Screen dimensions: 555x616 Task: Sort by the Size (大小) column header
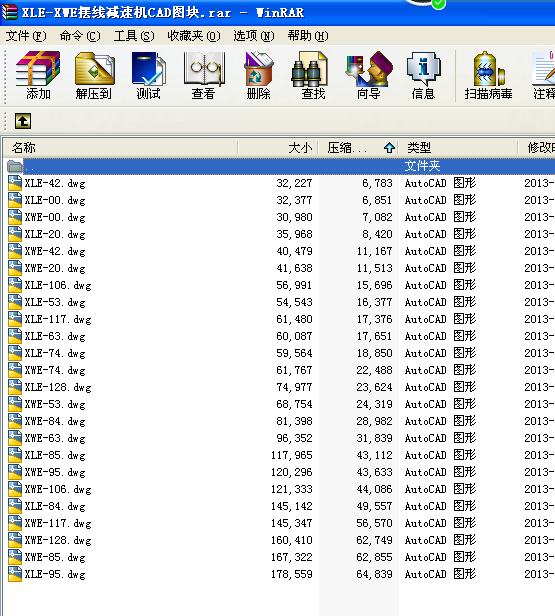coord(278,148)
